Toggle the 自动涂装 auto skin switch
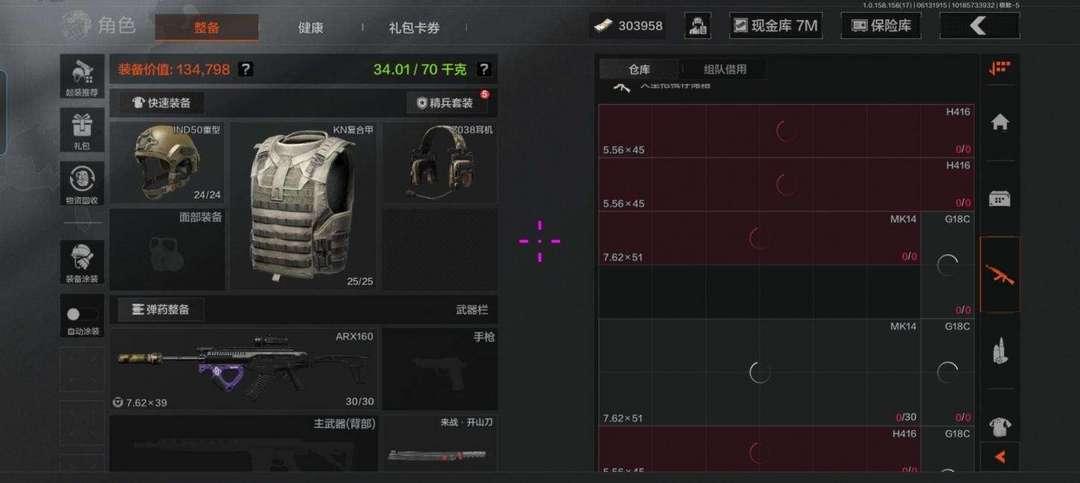Viewport: 1080px width, 483px height. pos(82,316)
